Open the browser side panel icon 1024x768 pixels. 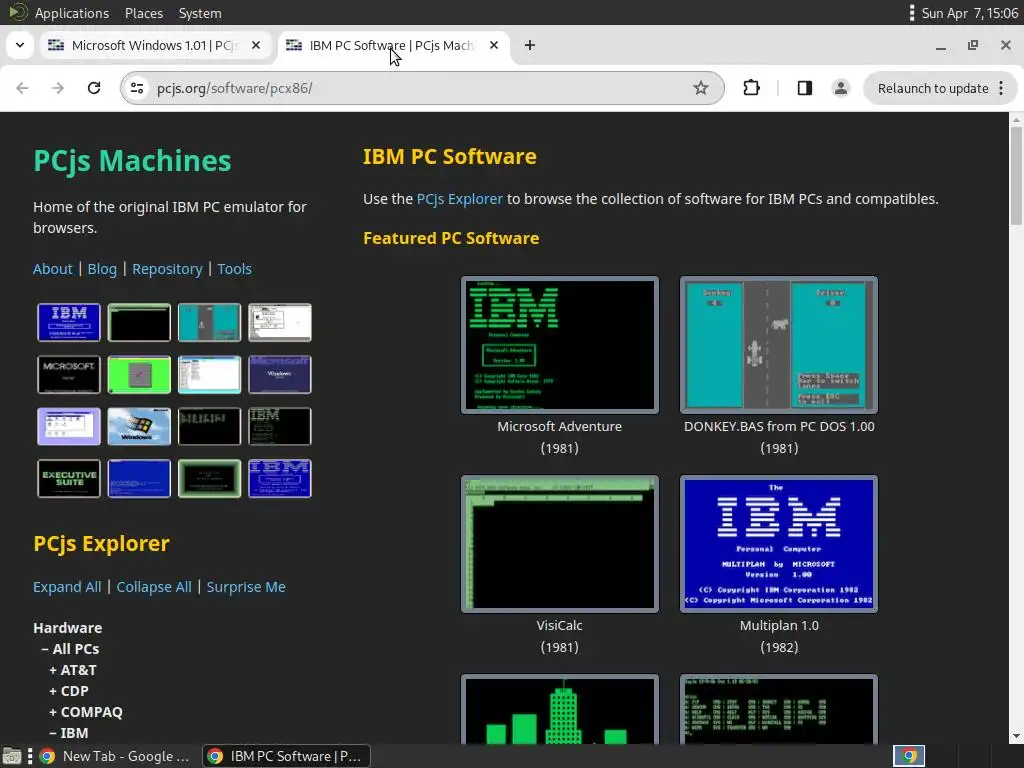[x=805, y=88]
